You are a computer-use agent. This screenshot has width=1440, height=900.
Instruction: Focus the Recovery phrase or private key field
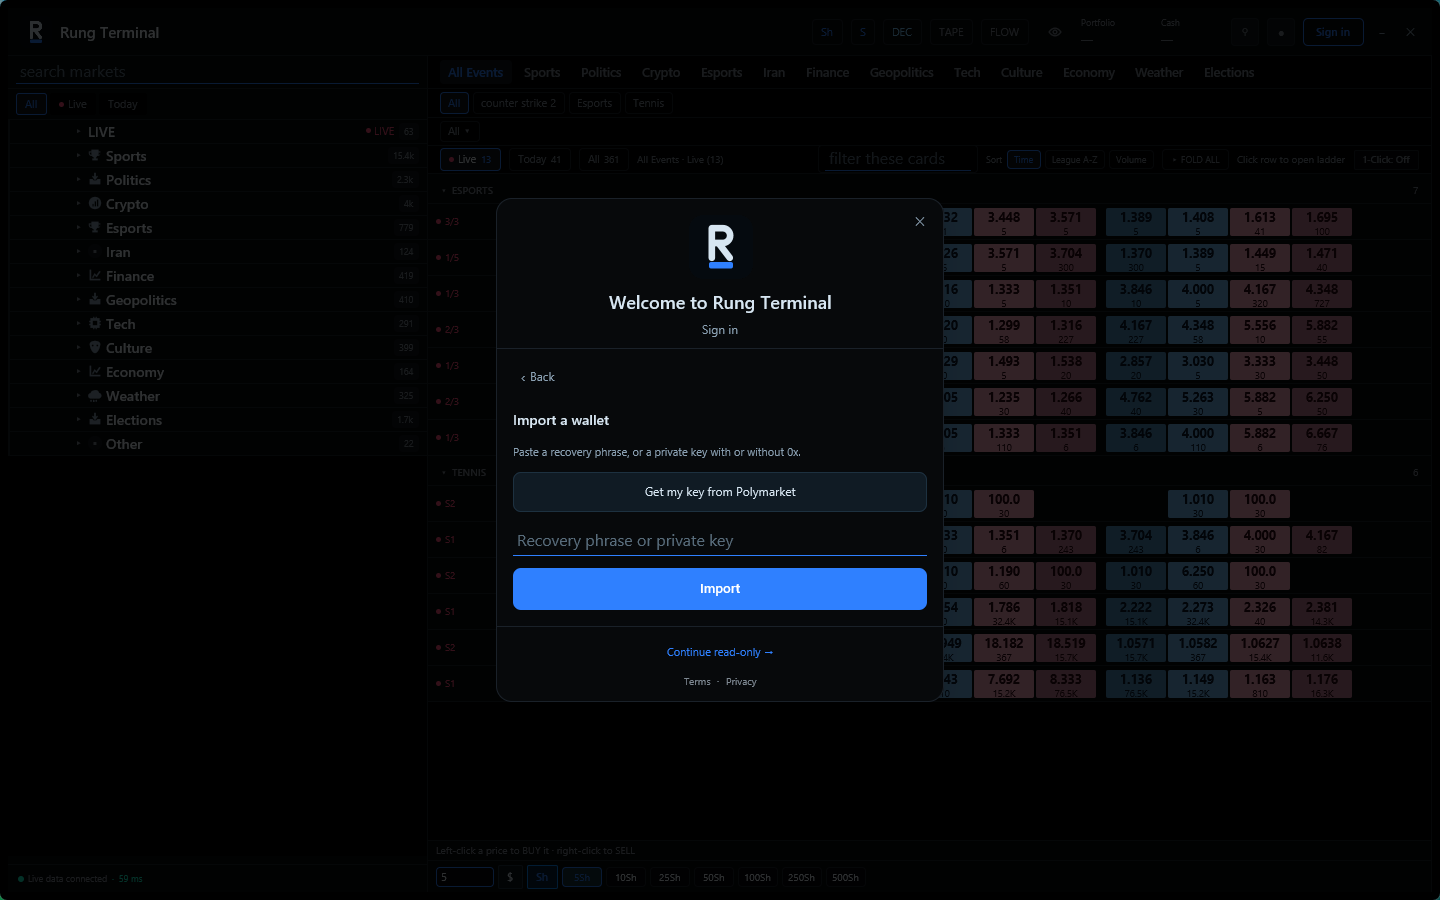pyautogui.click(x=720, y=541)
